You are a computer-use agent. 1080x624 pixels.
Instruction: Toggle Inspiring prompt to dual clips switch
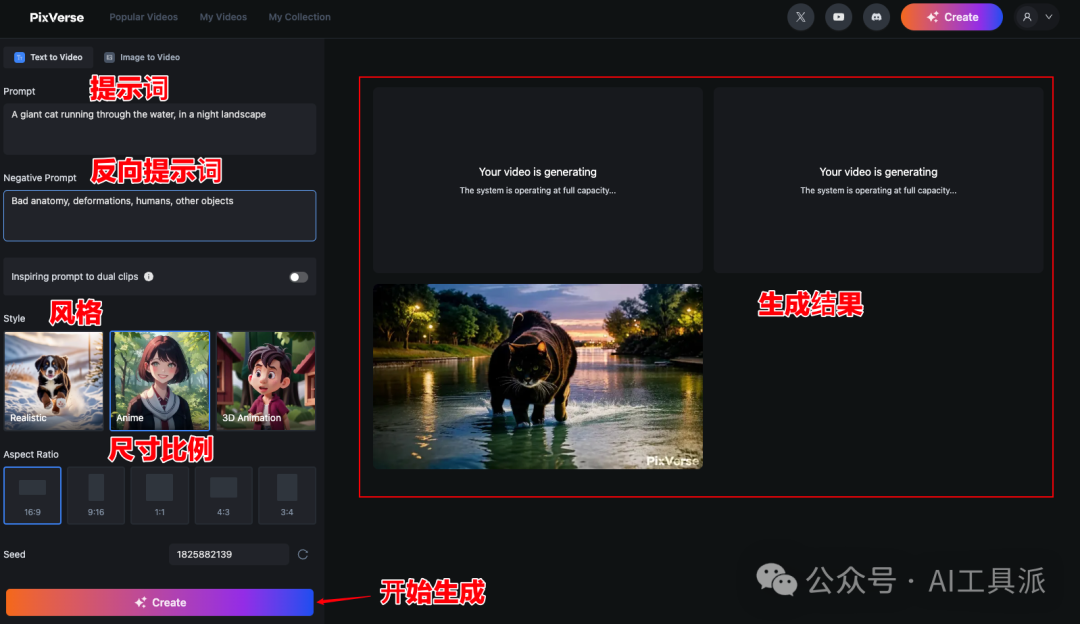(x=298, y=277)
